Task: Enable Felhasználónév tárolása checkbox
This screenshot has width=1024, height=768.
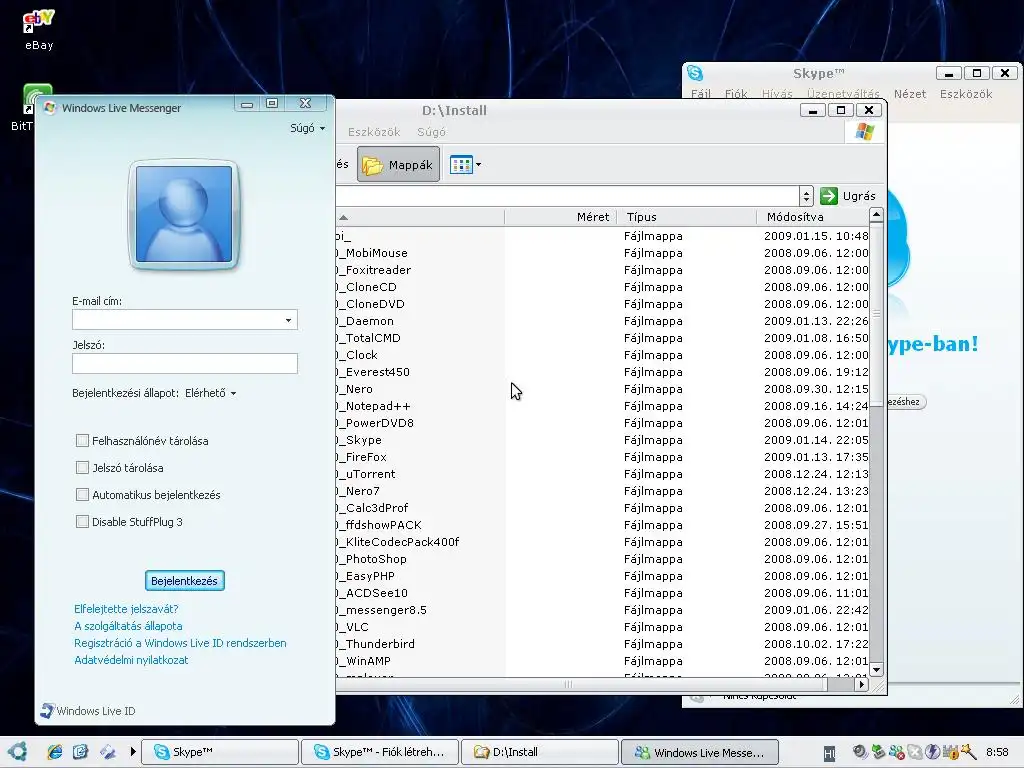Action: [x=82, y=441]
